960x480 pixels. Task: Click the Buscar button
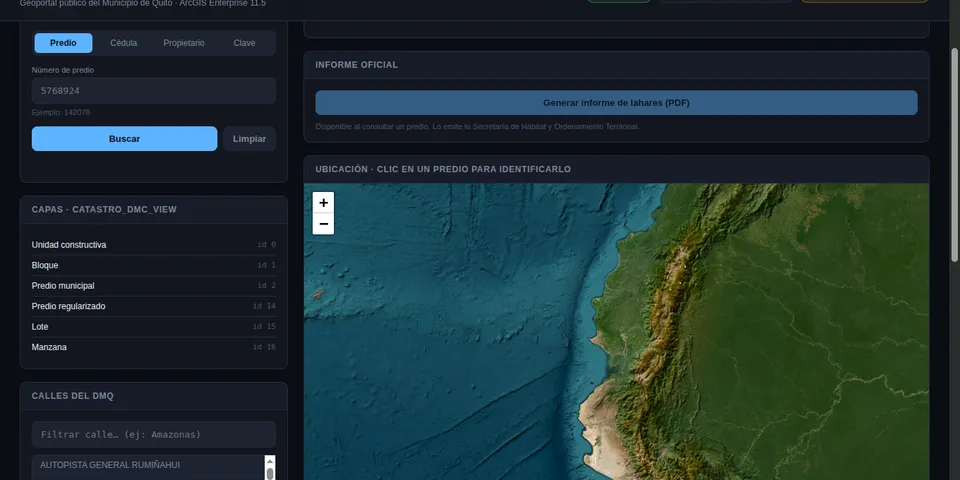pyautogui.click(x=124, y=139)
